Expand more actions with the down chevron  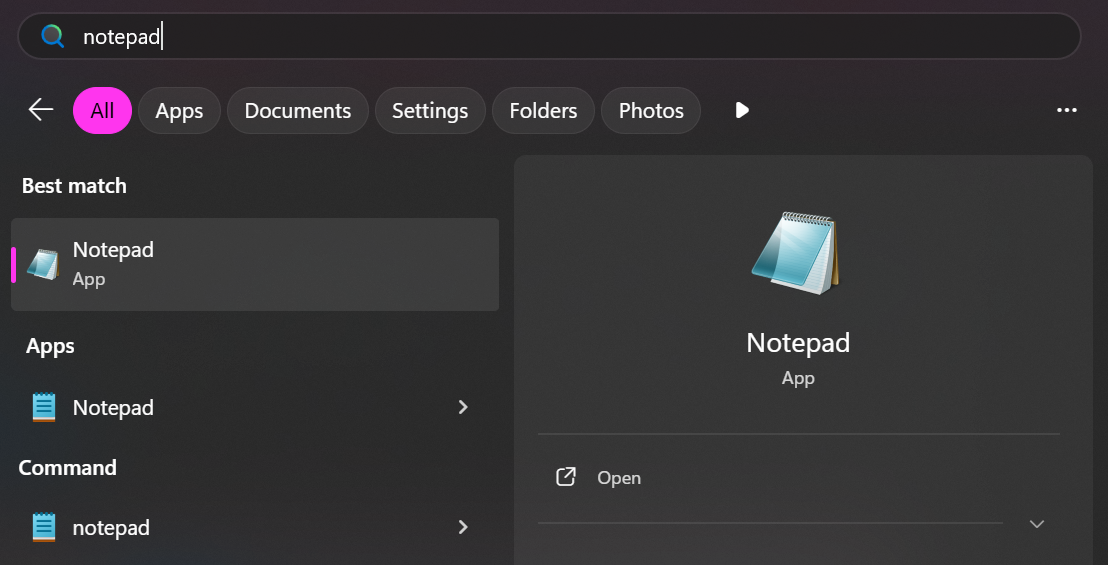(1037, 524)
